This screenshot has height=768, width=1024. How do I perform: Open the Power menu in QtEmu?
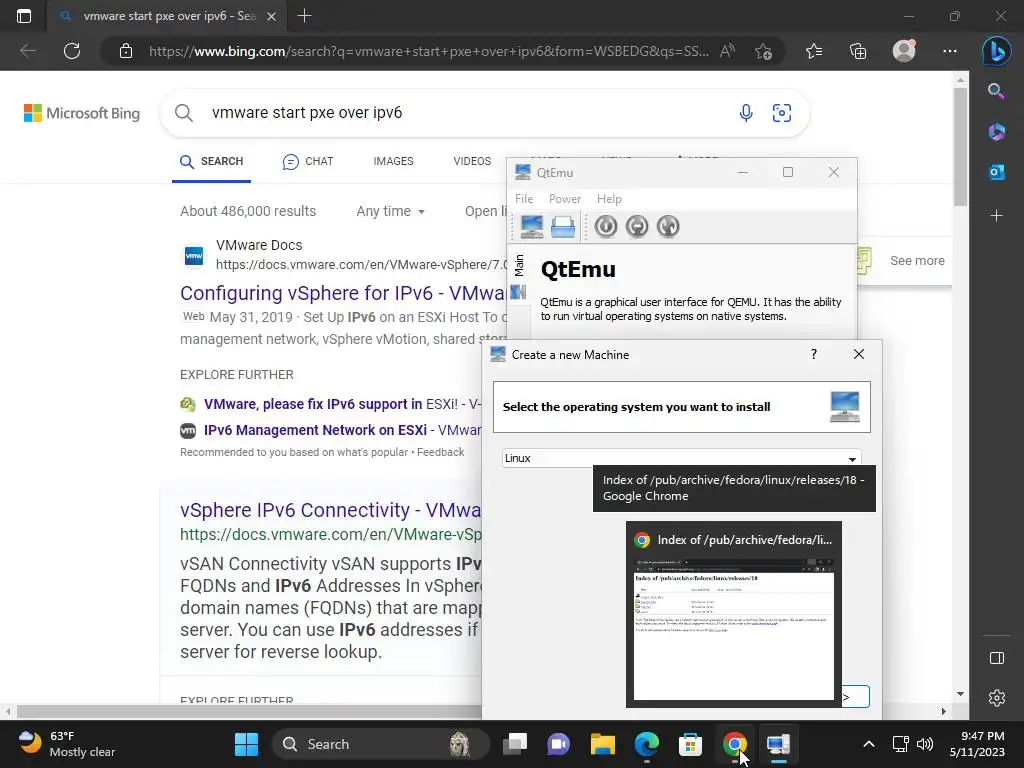tap(565, 199)
